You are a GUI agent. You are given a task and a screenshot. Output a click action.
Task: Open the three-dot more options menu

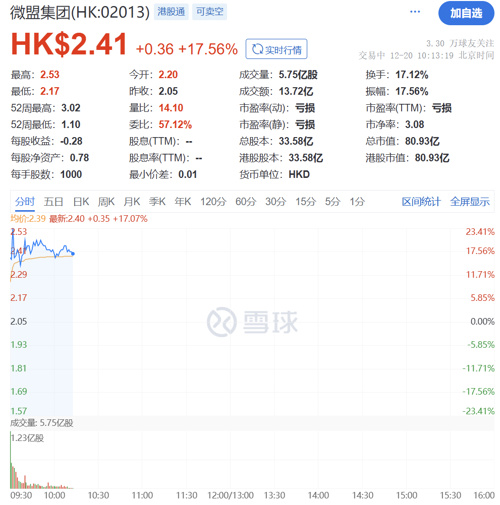tap(415, 12)
